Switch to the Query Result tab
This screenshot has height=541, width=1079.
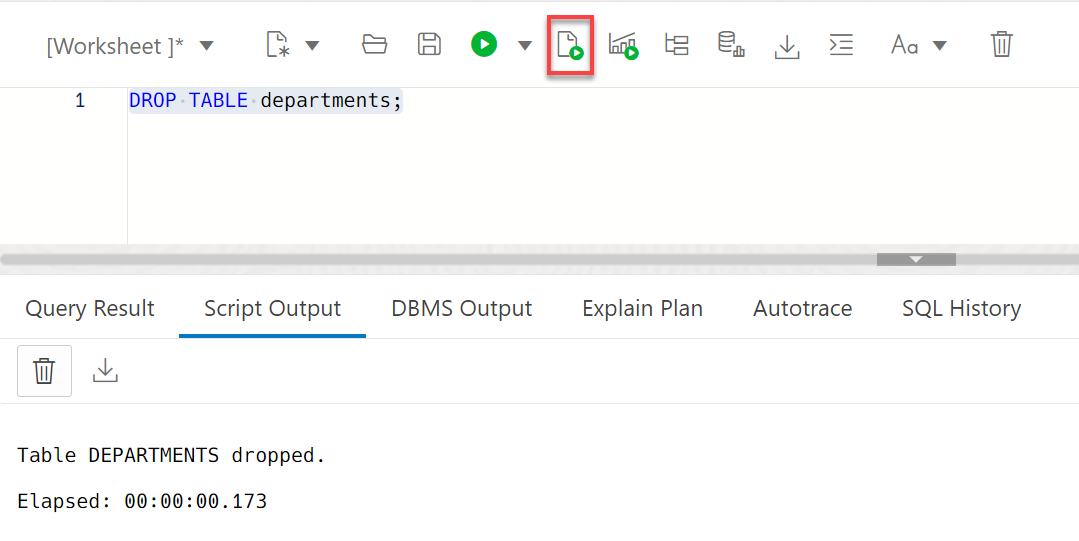click(90, 309)
